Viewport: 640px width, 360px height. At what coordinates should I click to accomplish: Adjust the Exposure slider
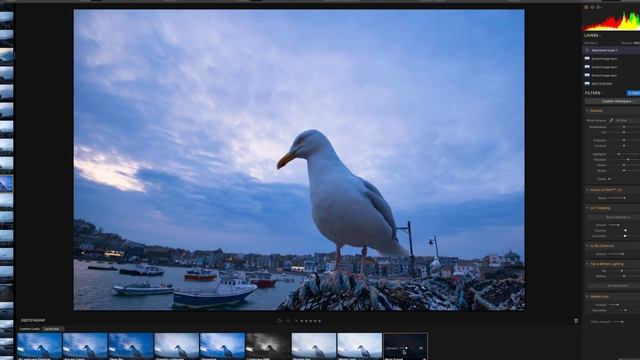(x=624, y=140)
